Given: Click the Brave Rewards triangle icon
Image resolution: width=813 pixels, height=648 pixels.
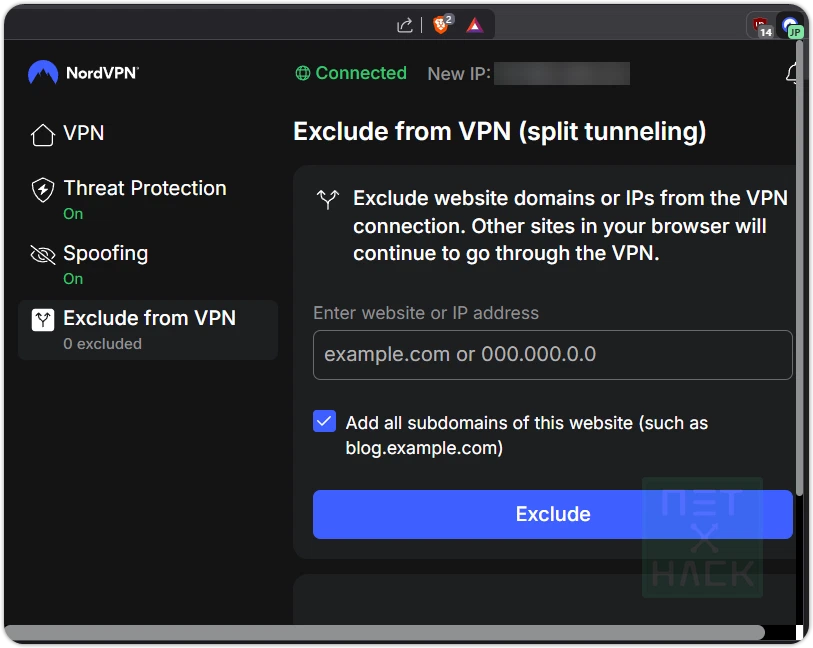Looking at the screenshot, I should coord(474,25).
